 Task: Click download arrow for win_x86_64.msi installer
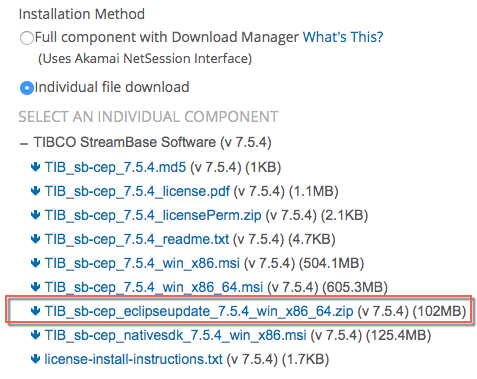pos(35,287)
